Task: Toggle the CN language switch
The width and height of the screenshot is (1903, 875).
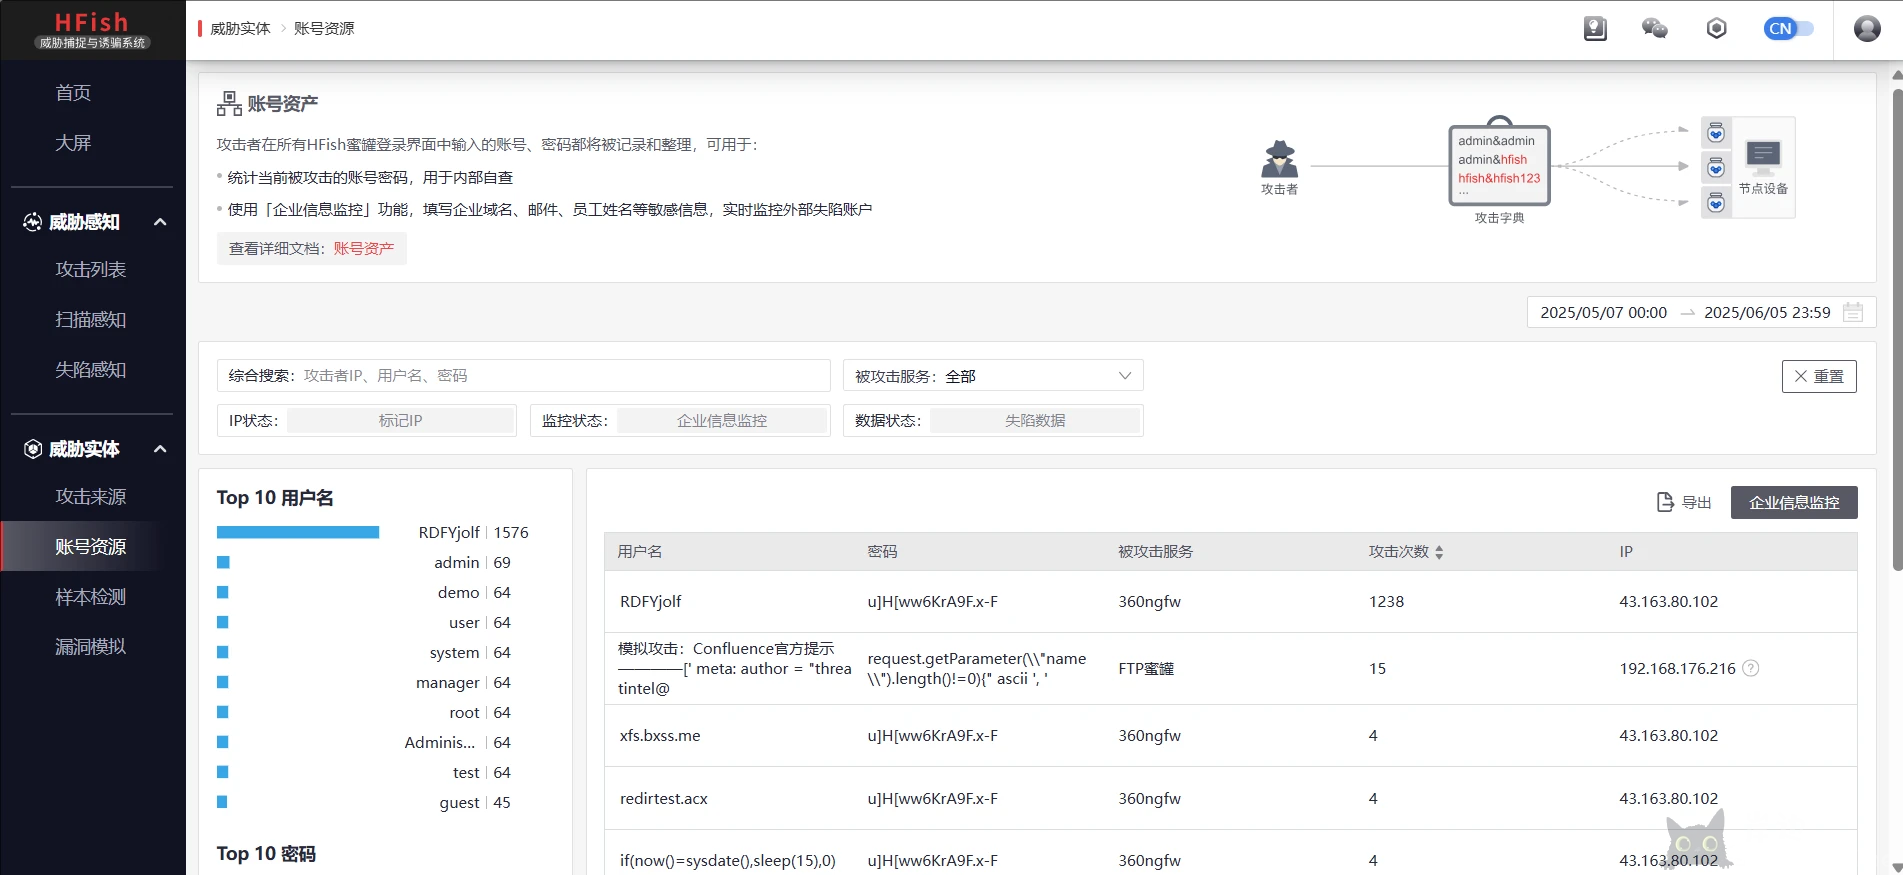Action: click(x=1788, y=29)
